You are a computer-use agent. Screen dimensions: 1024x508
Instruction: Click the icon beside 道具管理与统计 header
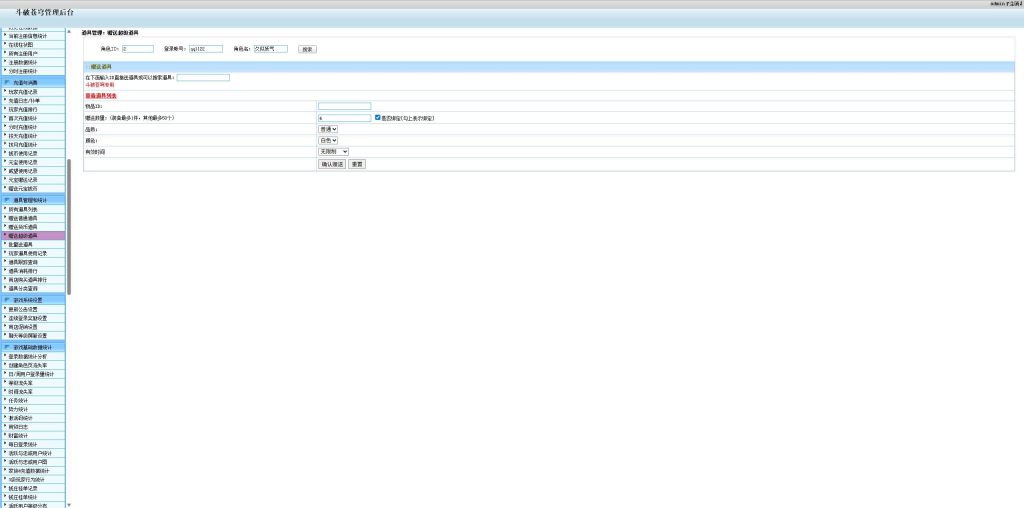pyautogui.click(x=7, y=200)
